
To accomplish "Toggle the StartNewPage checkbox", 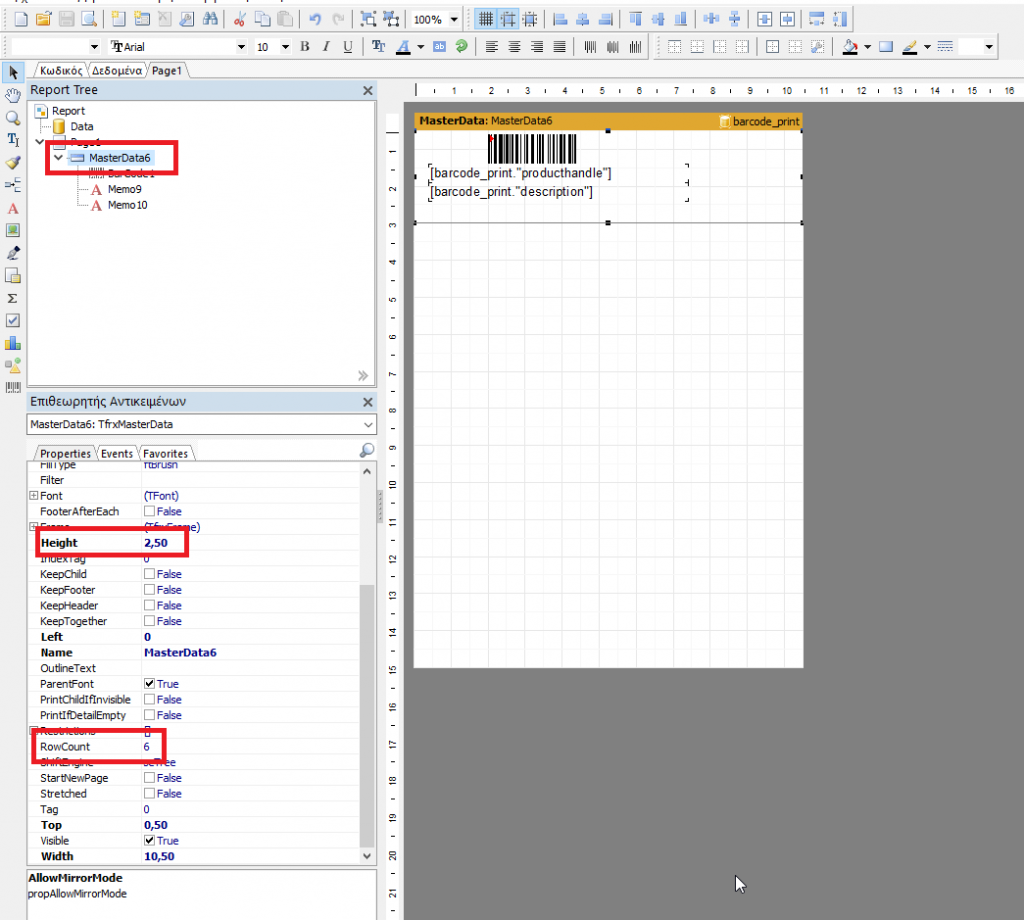I will point(150,778).
